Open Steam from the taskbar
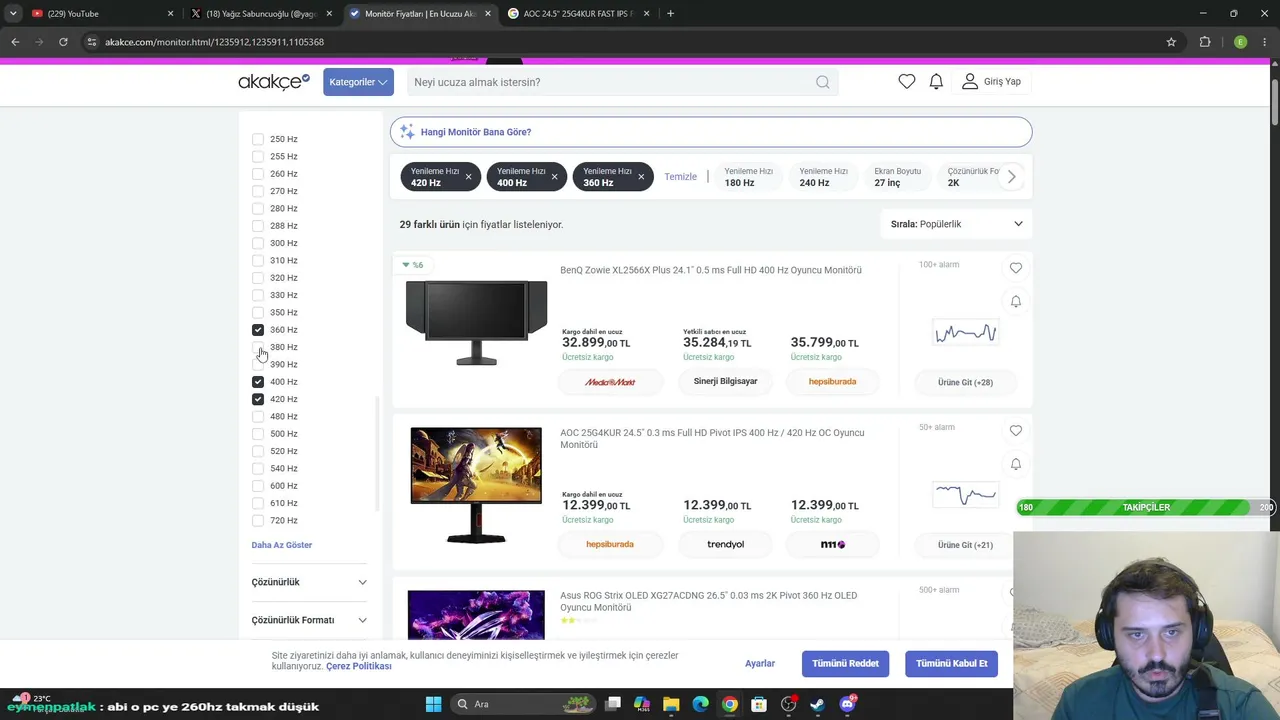1280x720 pixels. click(818, 704)
